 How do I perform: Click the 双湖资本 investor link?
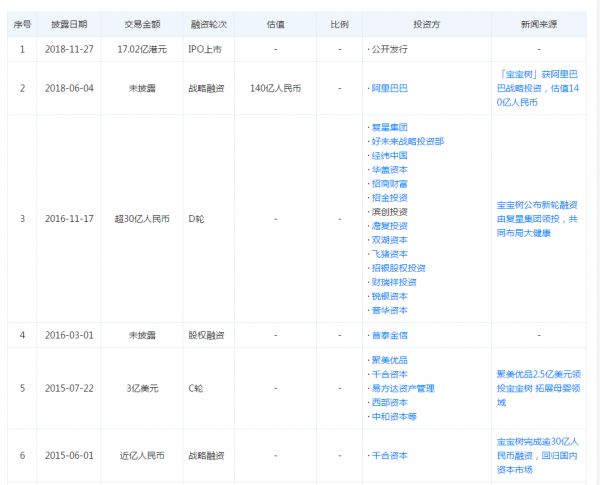point(392,242)
